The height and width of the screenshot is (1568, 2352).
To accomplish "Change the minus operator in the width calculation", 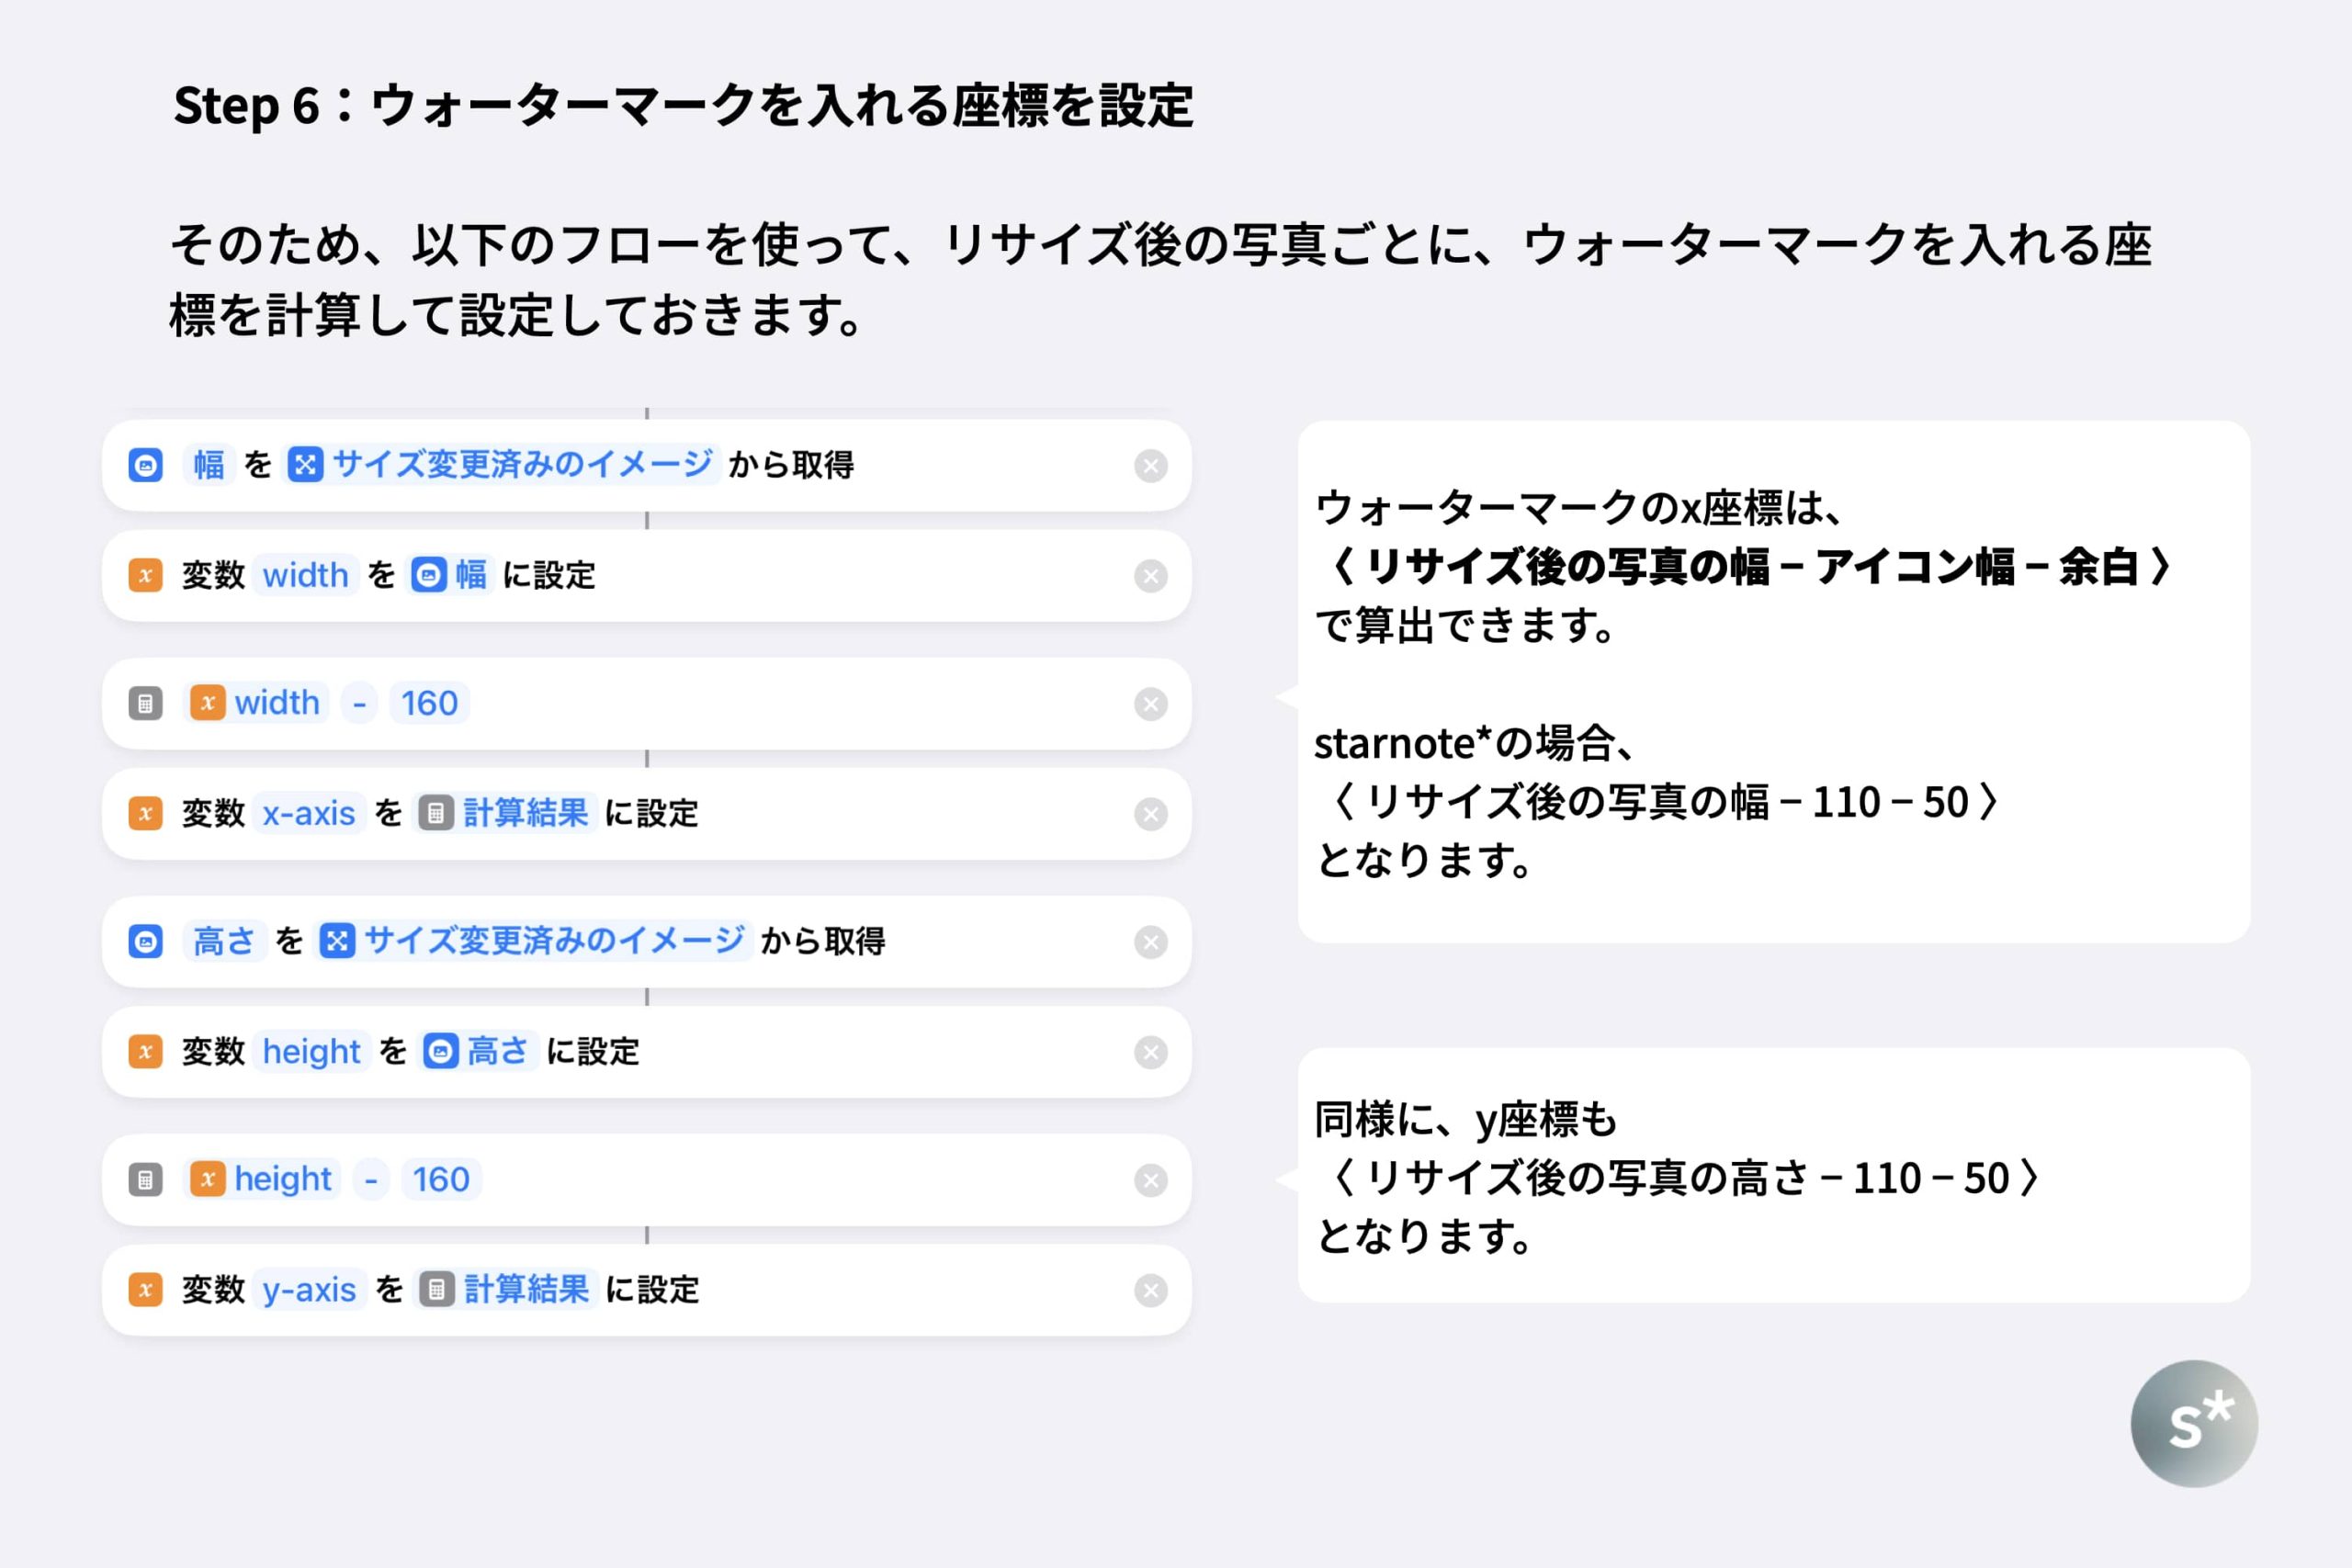I will click(x=359, y=703).
